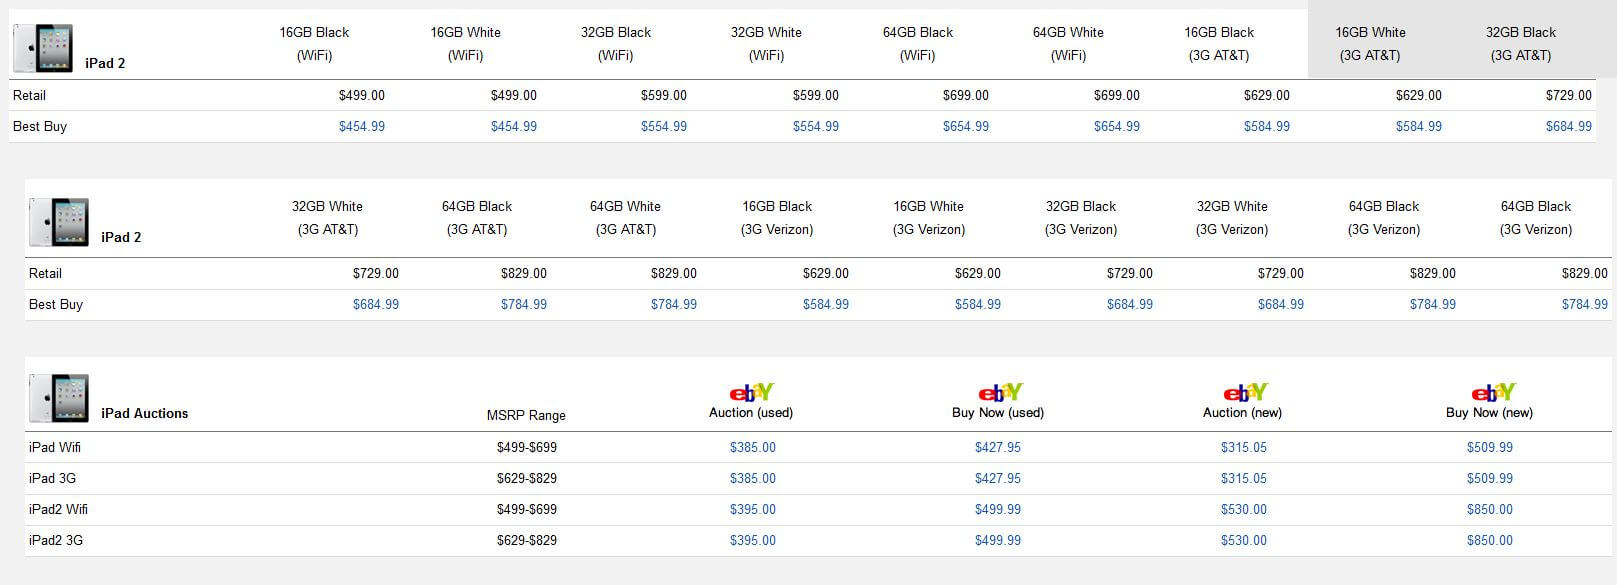Click the iPad 3G row label

pos(52,479)
